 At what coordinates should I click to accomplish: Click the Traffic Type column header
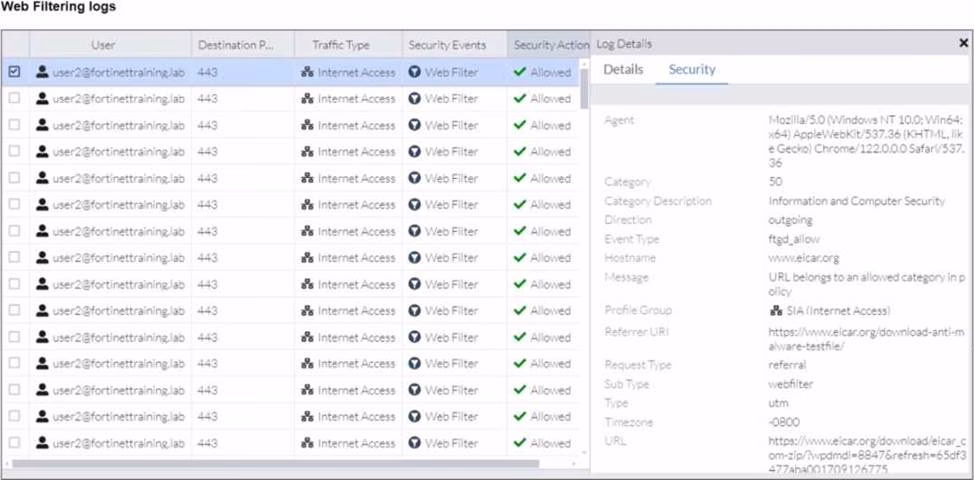pos(341,45)
